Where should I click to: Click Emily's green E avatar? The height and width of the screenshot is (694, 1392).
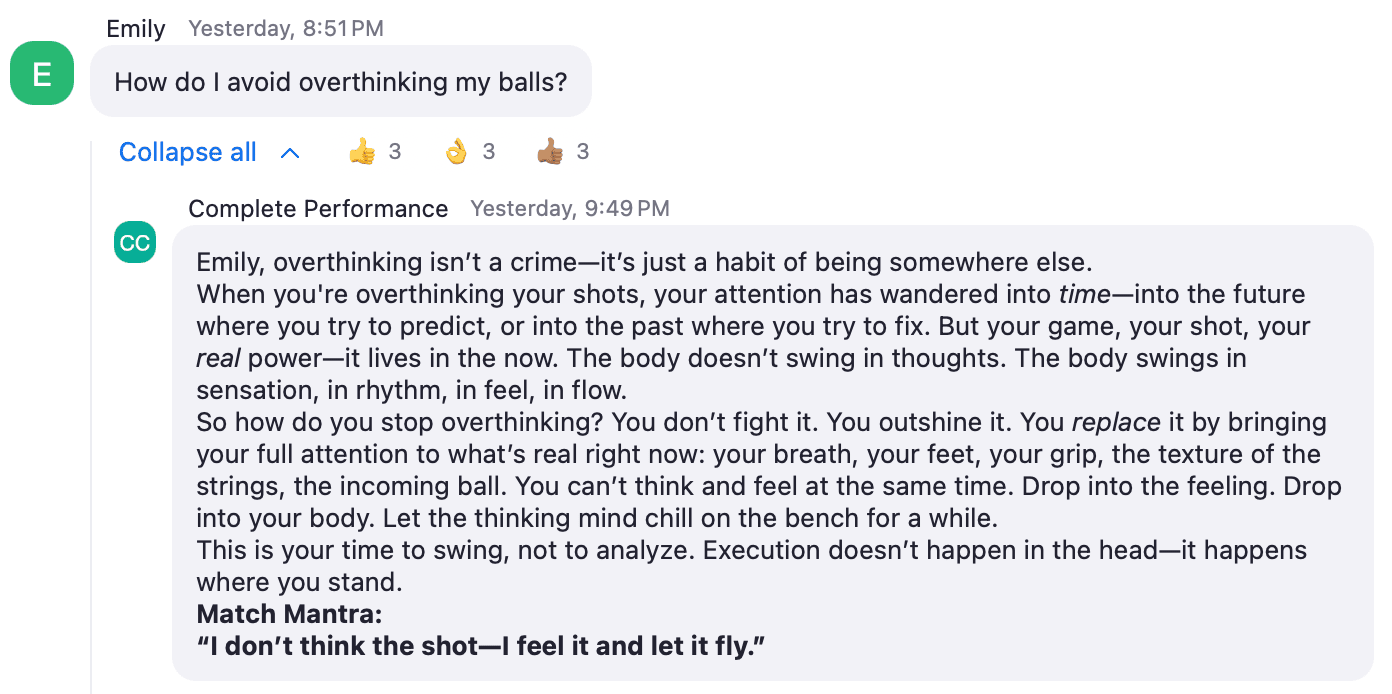42,73
